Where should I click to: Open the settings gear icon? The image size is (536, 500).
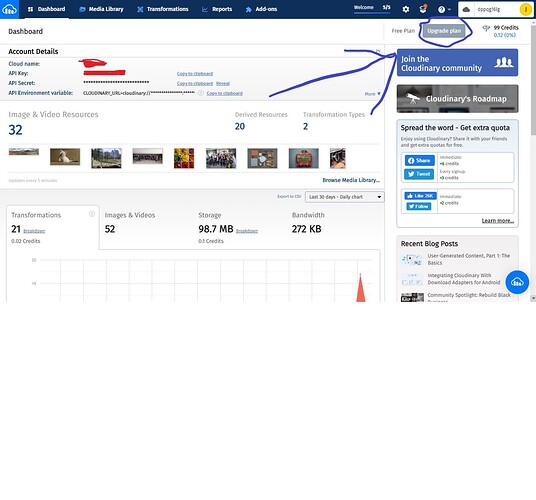(x=406, y=10)
